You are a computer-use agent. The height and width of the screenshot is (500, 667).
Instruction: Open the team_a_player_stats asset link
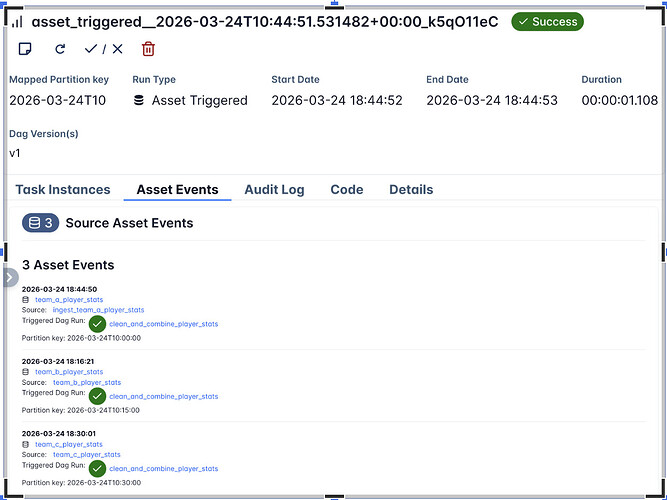point(69,300)
